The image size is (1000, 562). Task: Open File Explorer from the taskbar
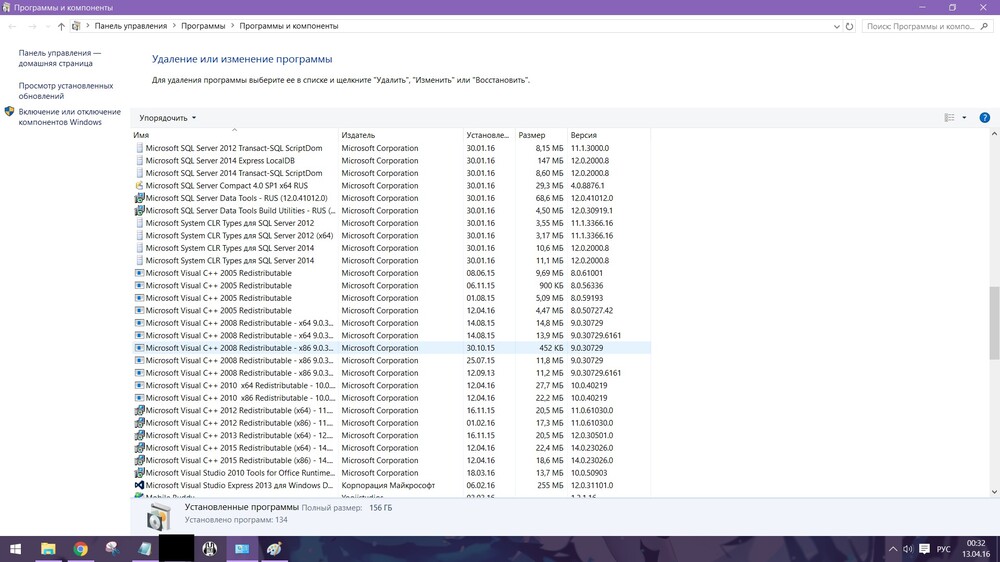[48, 549]
